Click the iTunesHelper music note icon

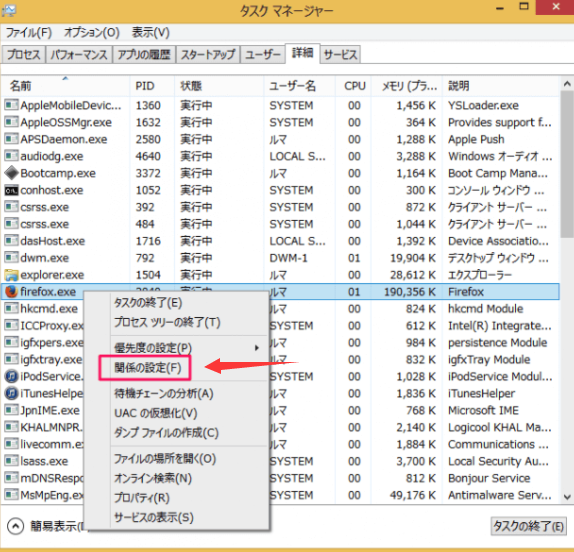pos(11,394)
